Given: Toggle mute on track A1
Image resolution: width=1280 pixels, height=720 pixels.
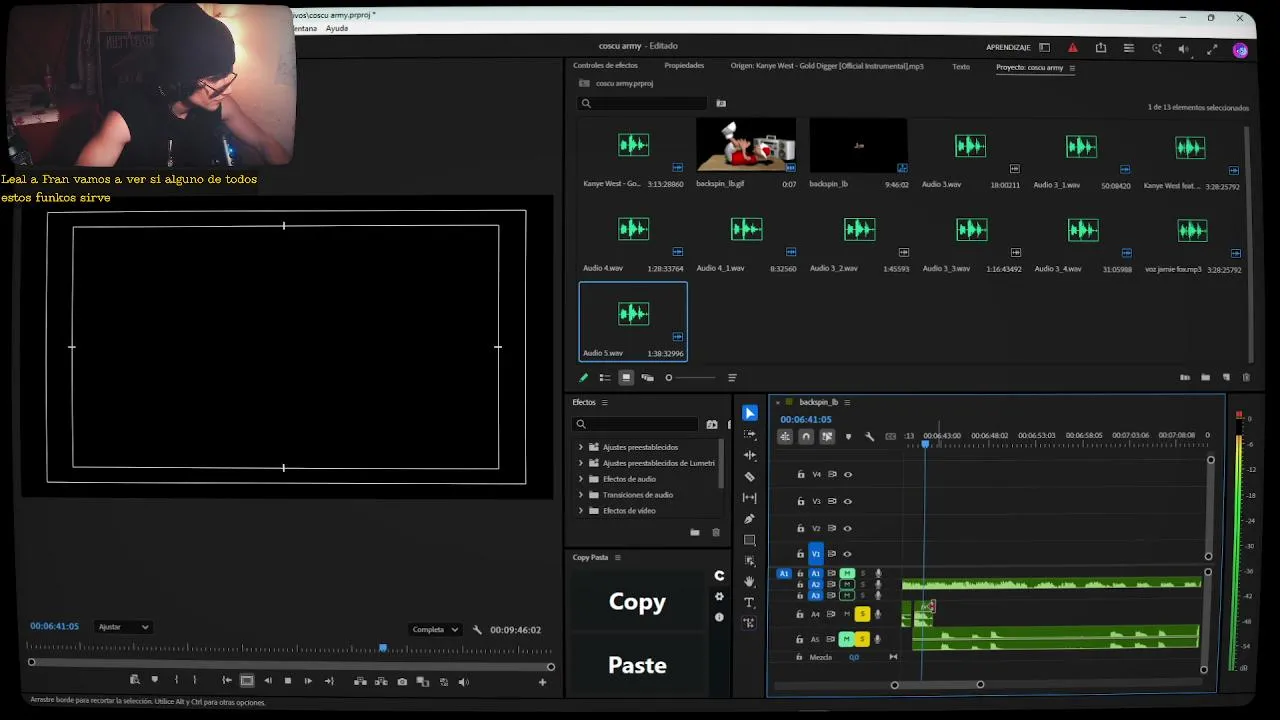Looking at the screenshot, I should 847,573.
